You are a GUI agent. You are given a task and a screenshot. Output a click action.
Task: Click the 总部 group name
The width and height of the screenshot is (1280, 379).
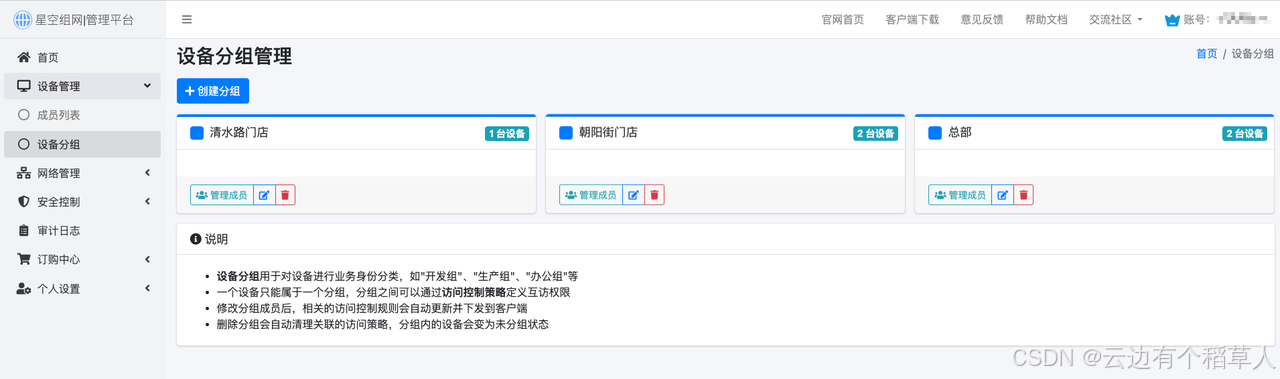(x=959, y=132)
